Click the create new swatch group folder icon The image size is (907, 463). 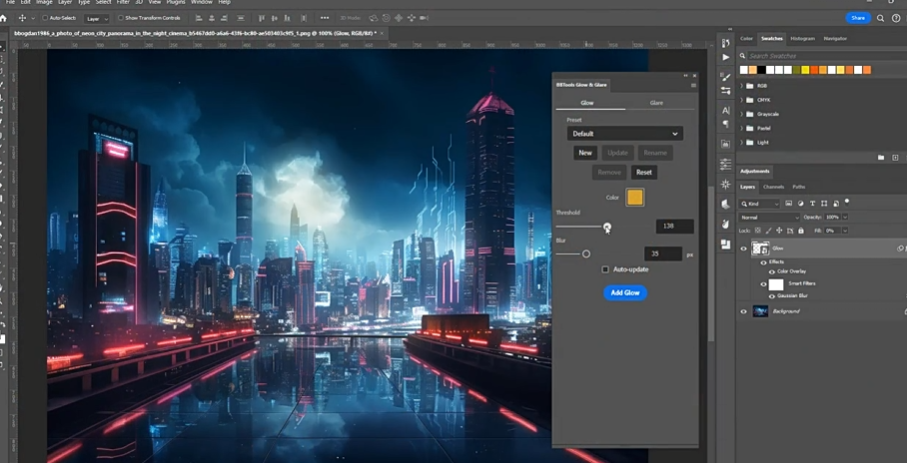pos(881,157)
